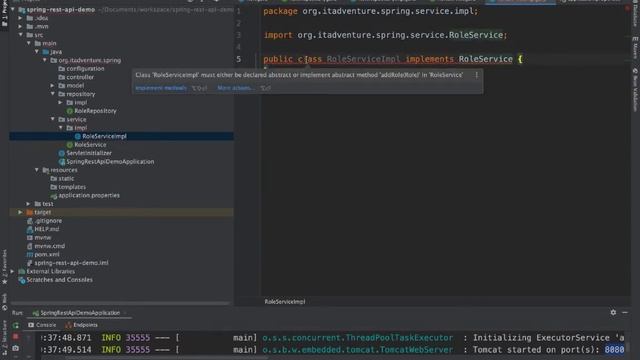Hide the Run tool window with minus icon

click(x=625, y=312)
